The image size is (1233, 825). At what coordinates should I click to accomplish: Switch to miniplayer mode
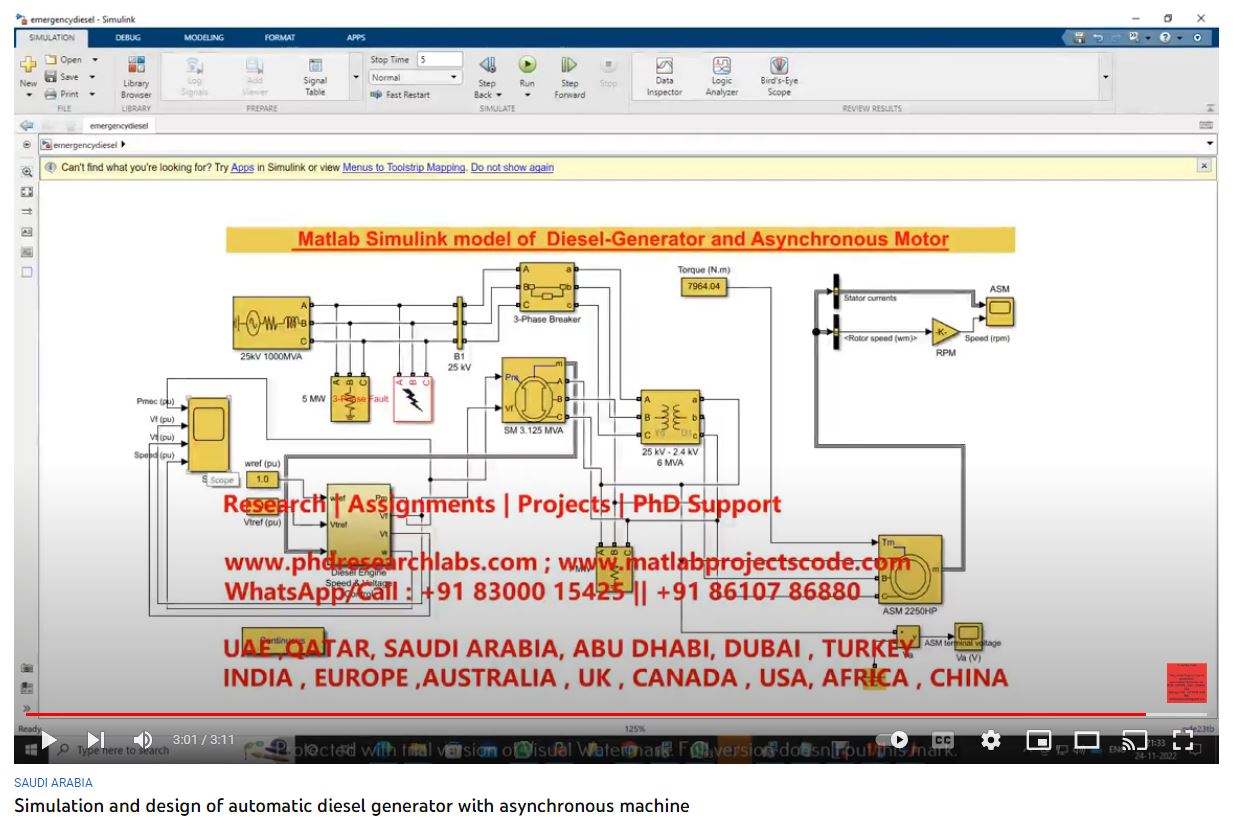point(1039,741)
